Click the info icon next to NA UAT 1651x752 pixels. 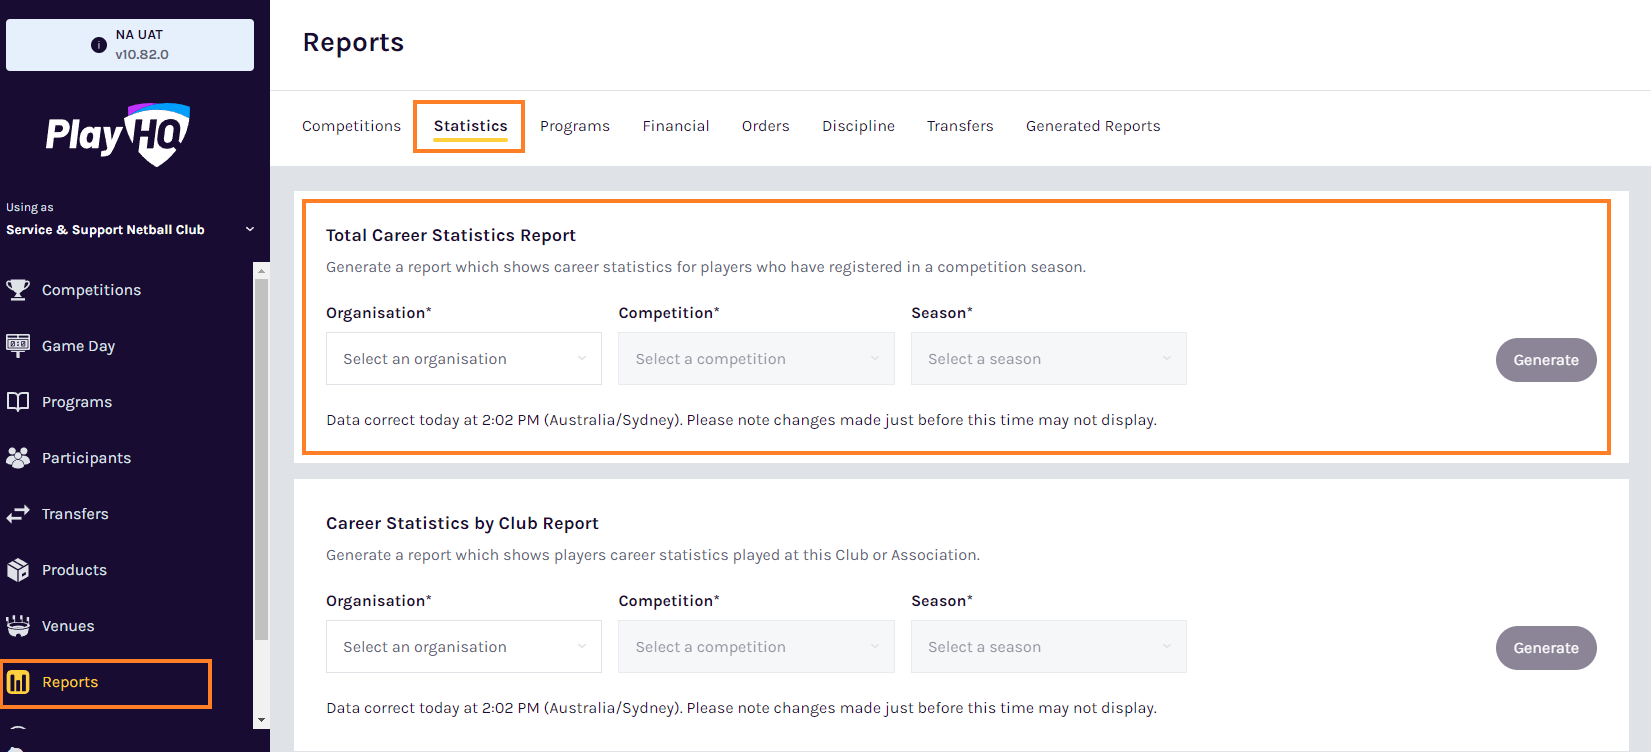[x=98, y=45]
